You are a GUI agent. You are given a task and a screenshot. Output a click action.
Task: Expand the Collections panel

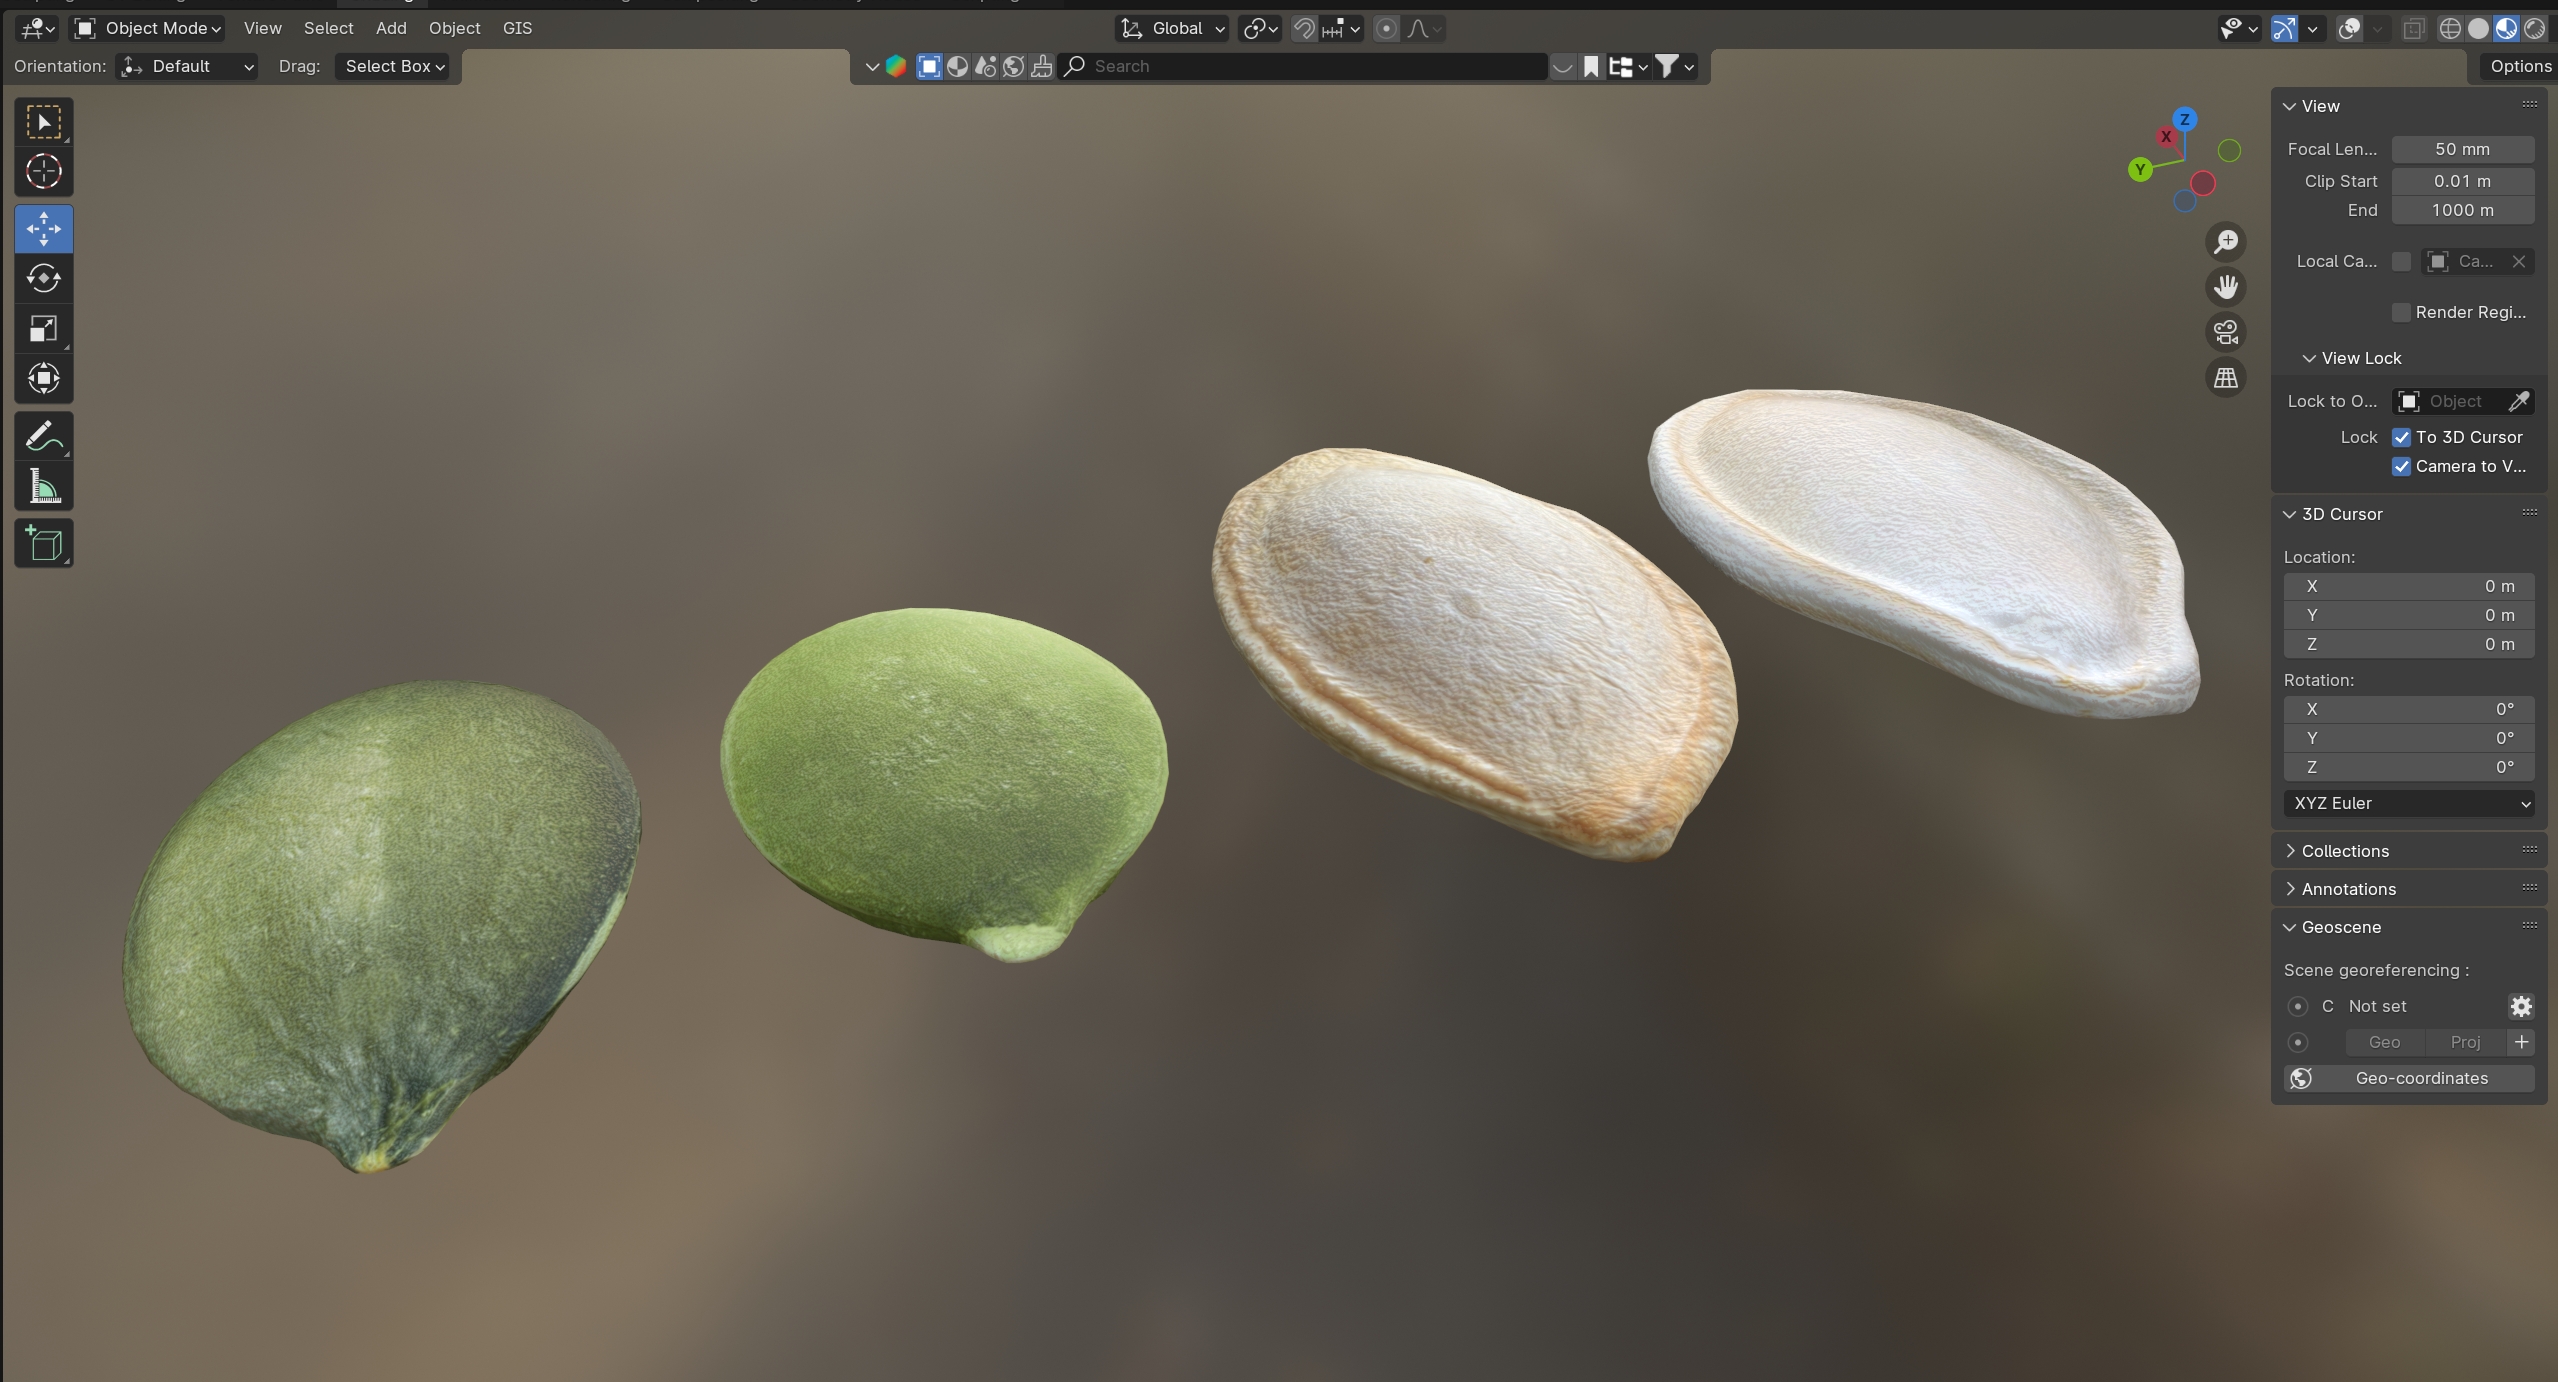tap(2344, 851)
